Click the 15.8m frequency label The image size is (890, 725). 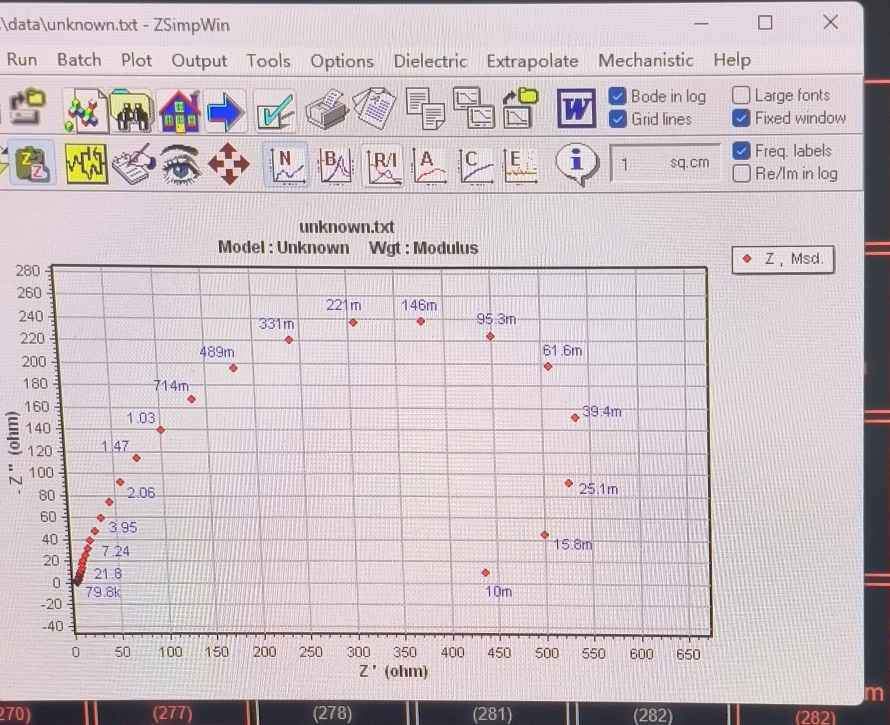pyautogui.click(x=573, y=544)
